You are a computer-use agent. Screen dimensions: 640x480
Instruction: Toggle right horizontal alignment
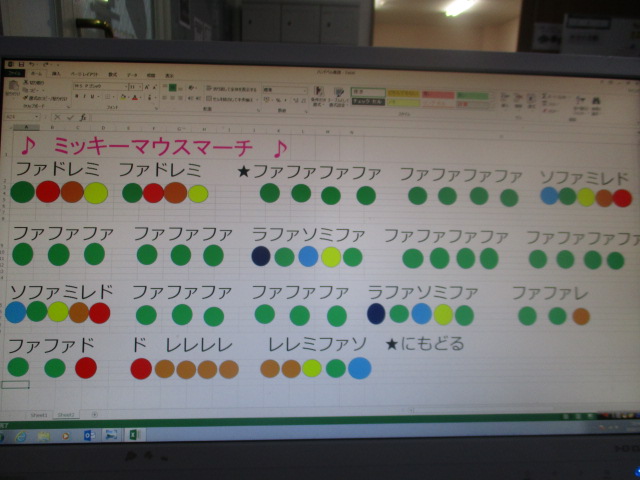[x=180, y=98]
